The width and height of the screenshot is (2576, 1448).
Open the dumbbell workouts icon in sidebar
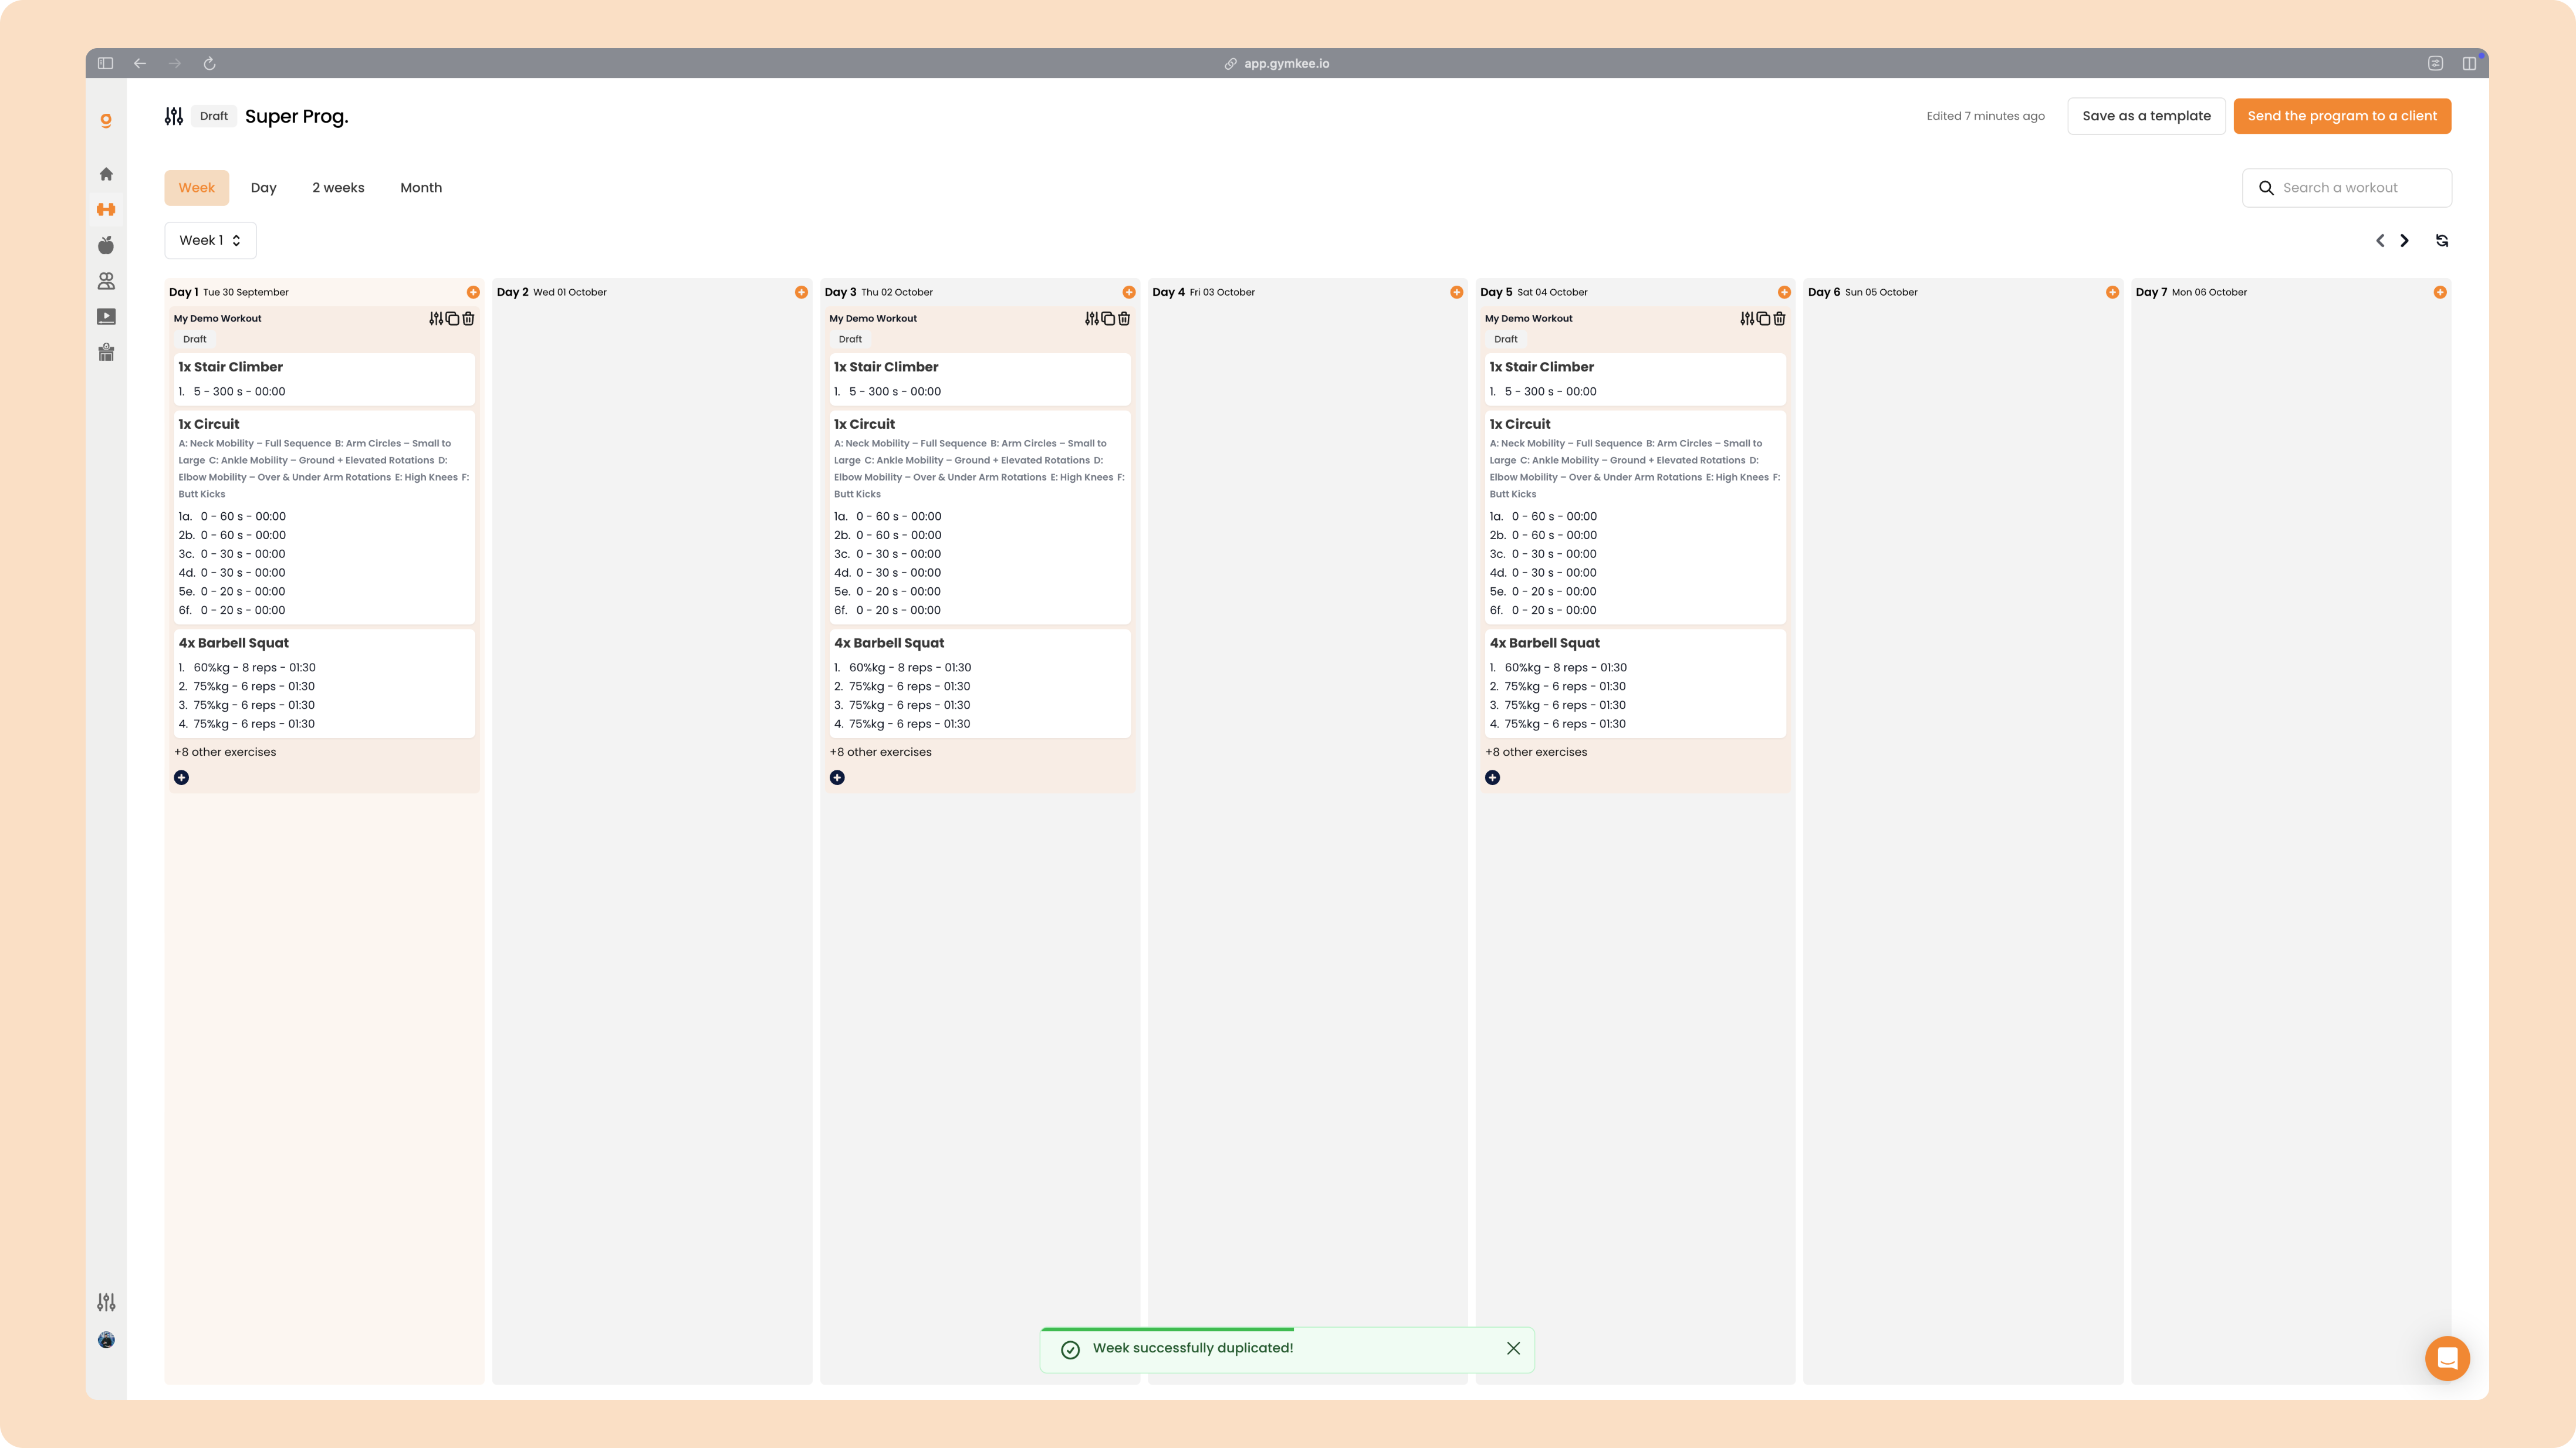(106, 209)
